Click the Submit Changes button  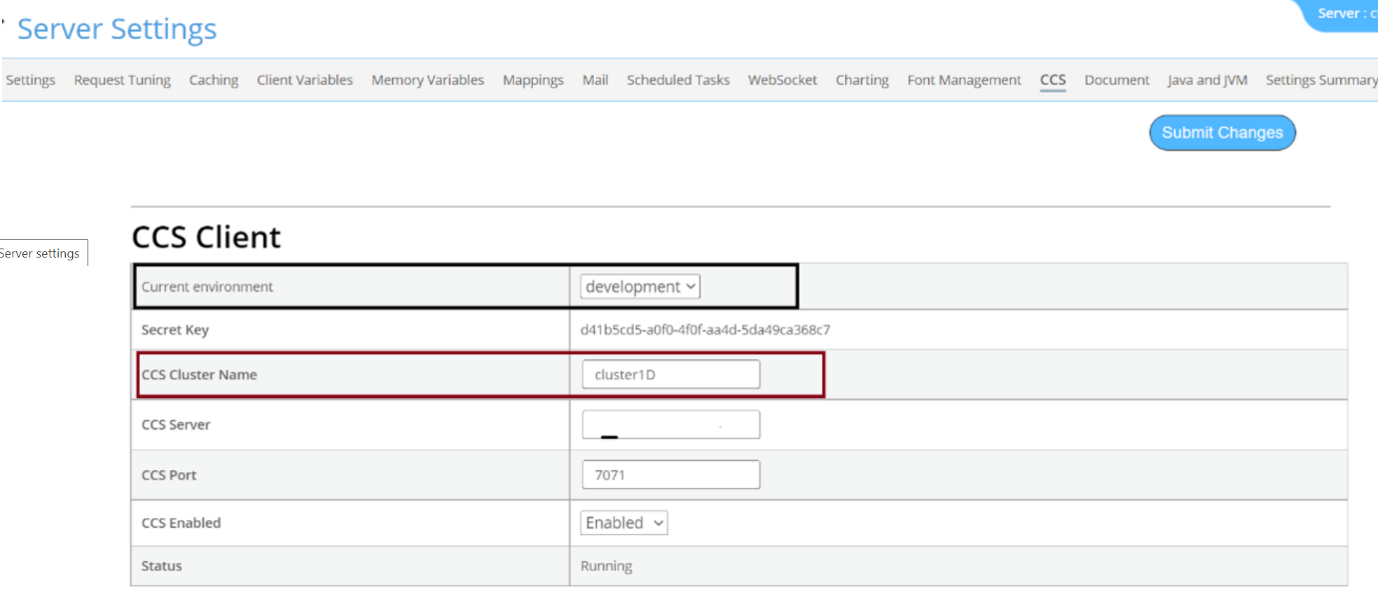point(1221,132)
